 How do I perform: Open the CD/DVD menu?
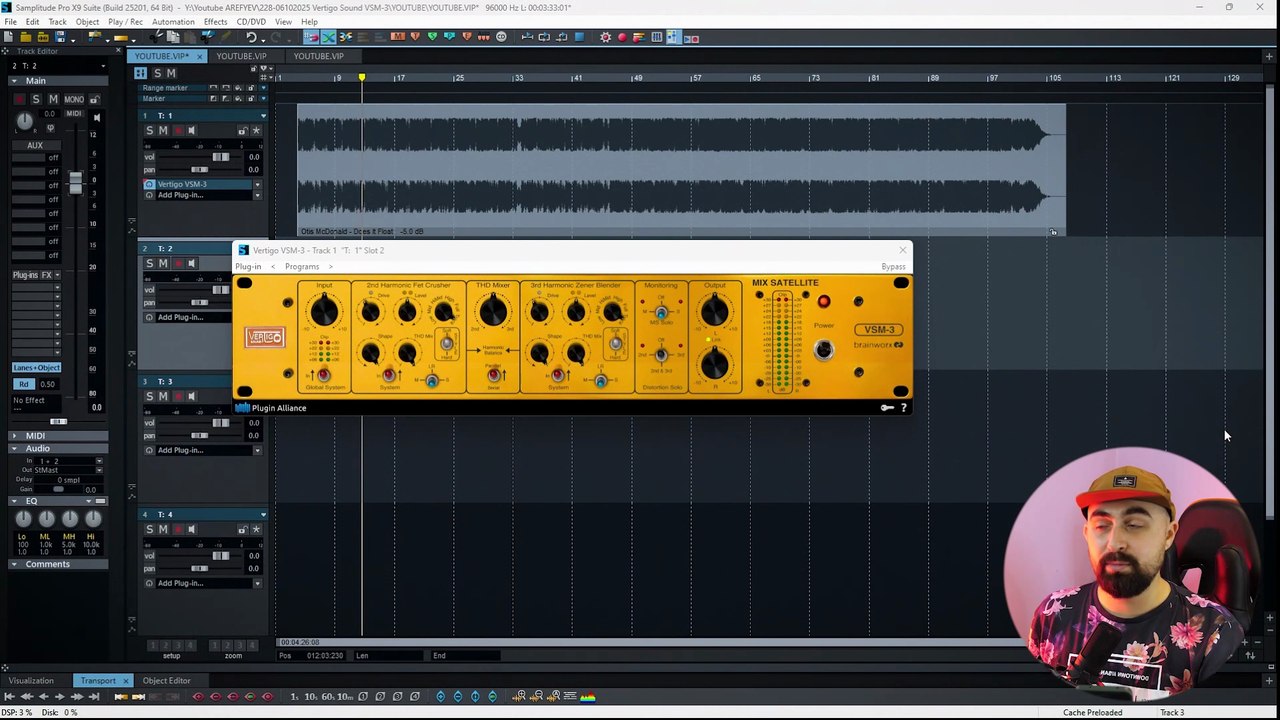coord(251,22)
